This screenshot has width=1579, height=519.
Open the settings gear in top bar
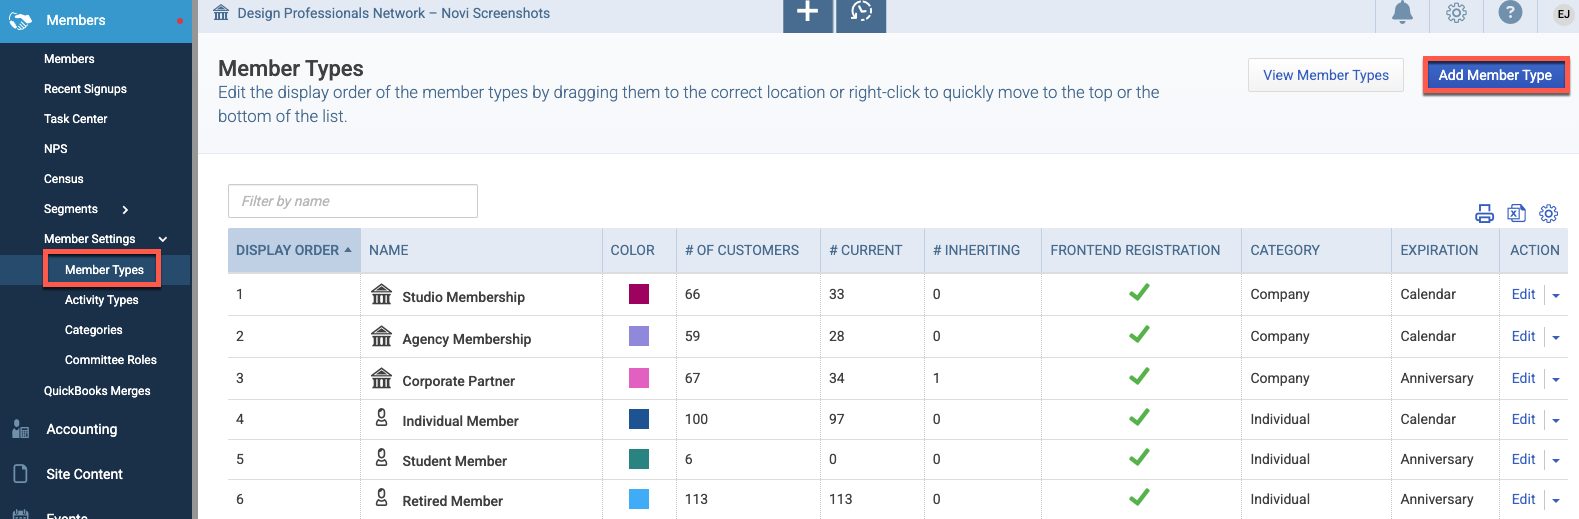click(1457, 13)
